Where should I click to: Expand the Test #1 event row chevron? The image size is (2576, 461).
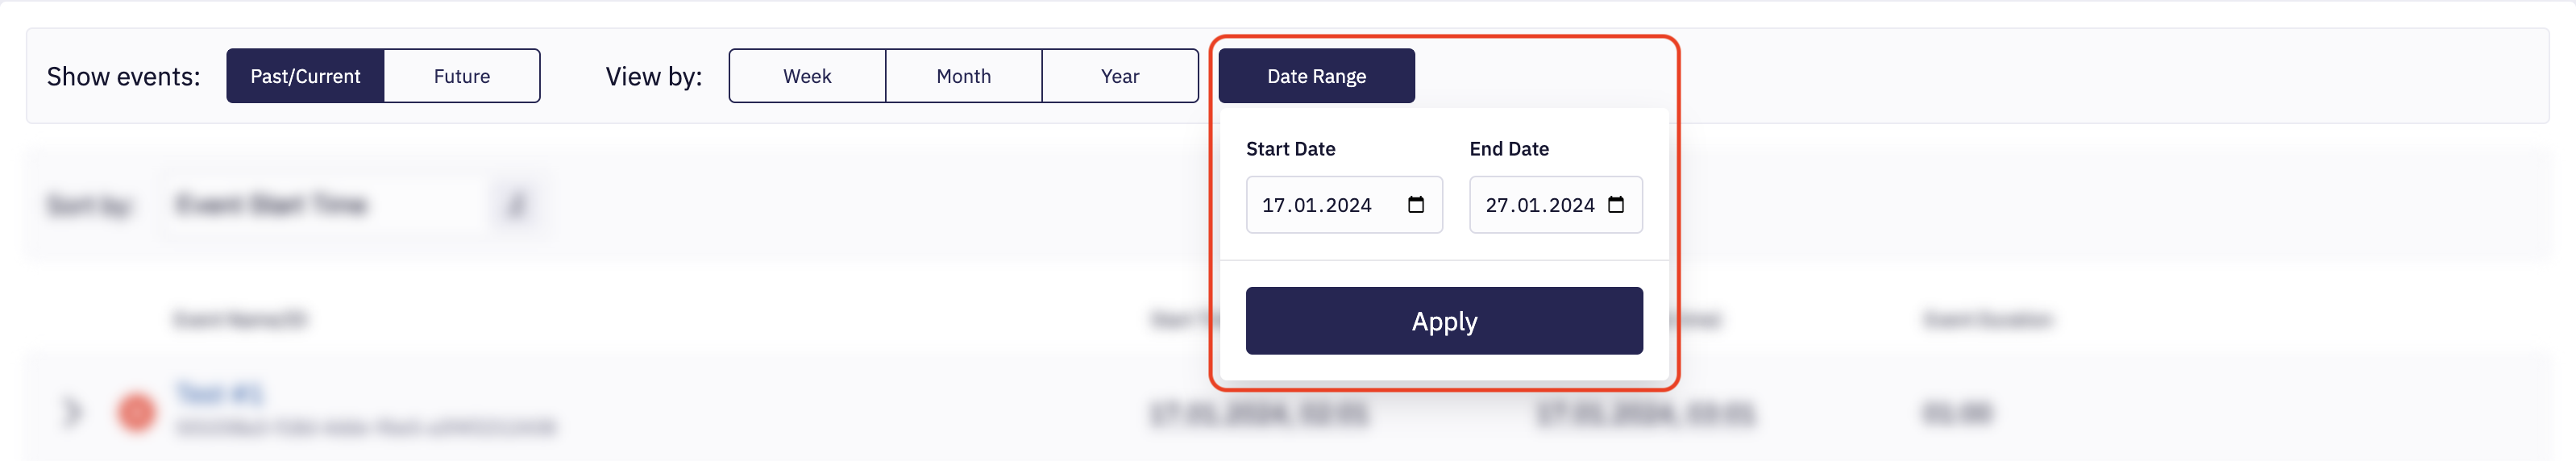click(x=72, y=412)
